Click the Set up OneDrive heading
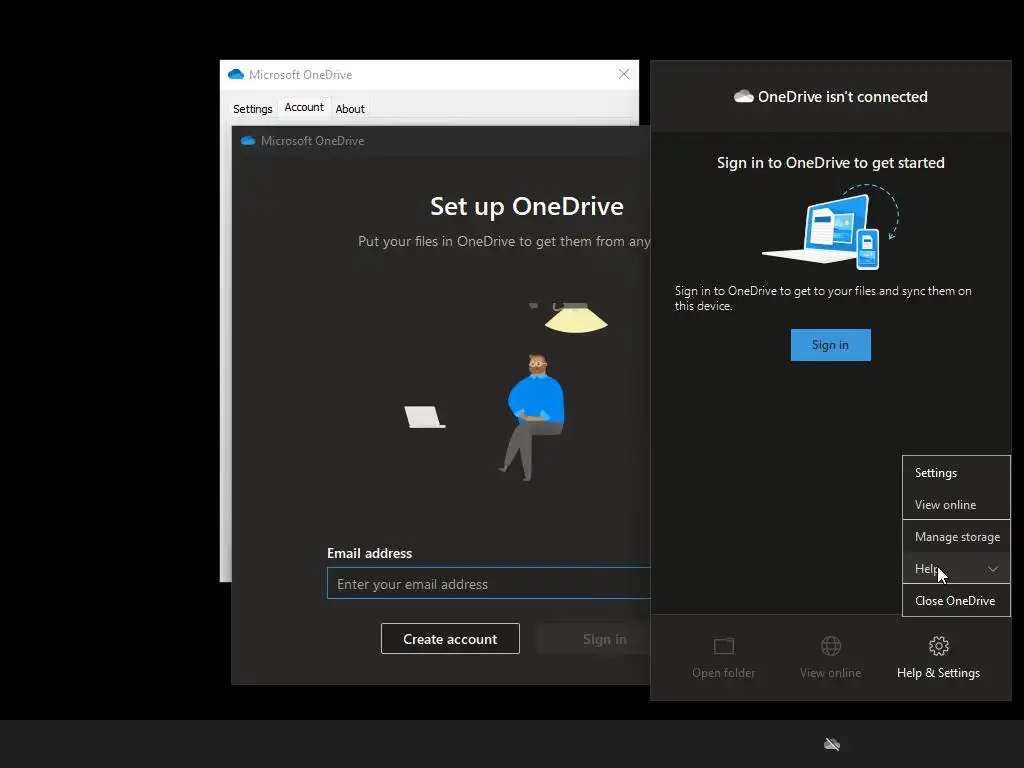Viewport: 1024px width, 768px height. (x=526, y=206)
